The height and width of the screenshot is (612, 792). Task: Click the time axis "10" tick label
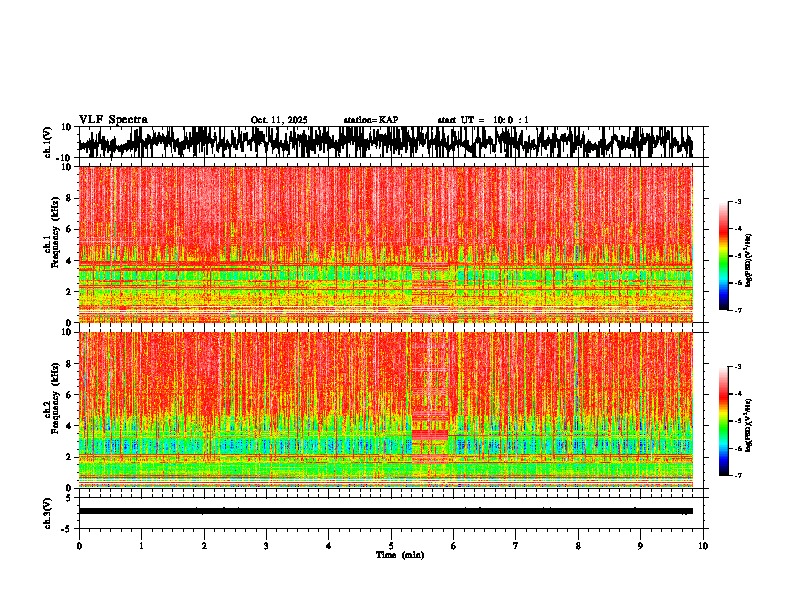pos(703,546)
